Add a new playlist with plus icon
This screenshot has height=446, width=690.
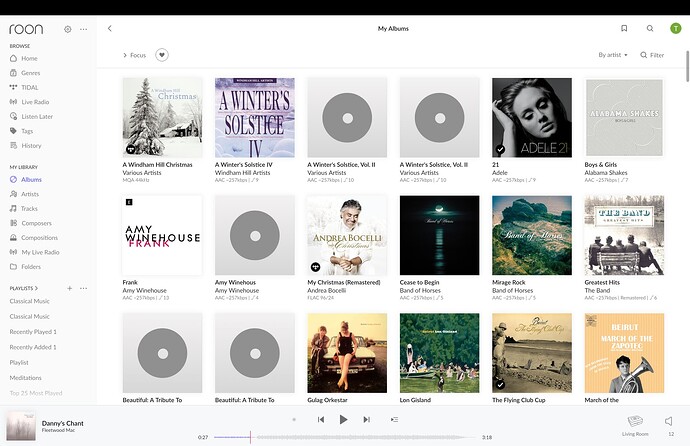click(70, 288)
